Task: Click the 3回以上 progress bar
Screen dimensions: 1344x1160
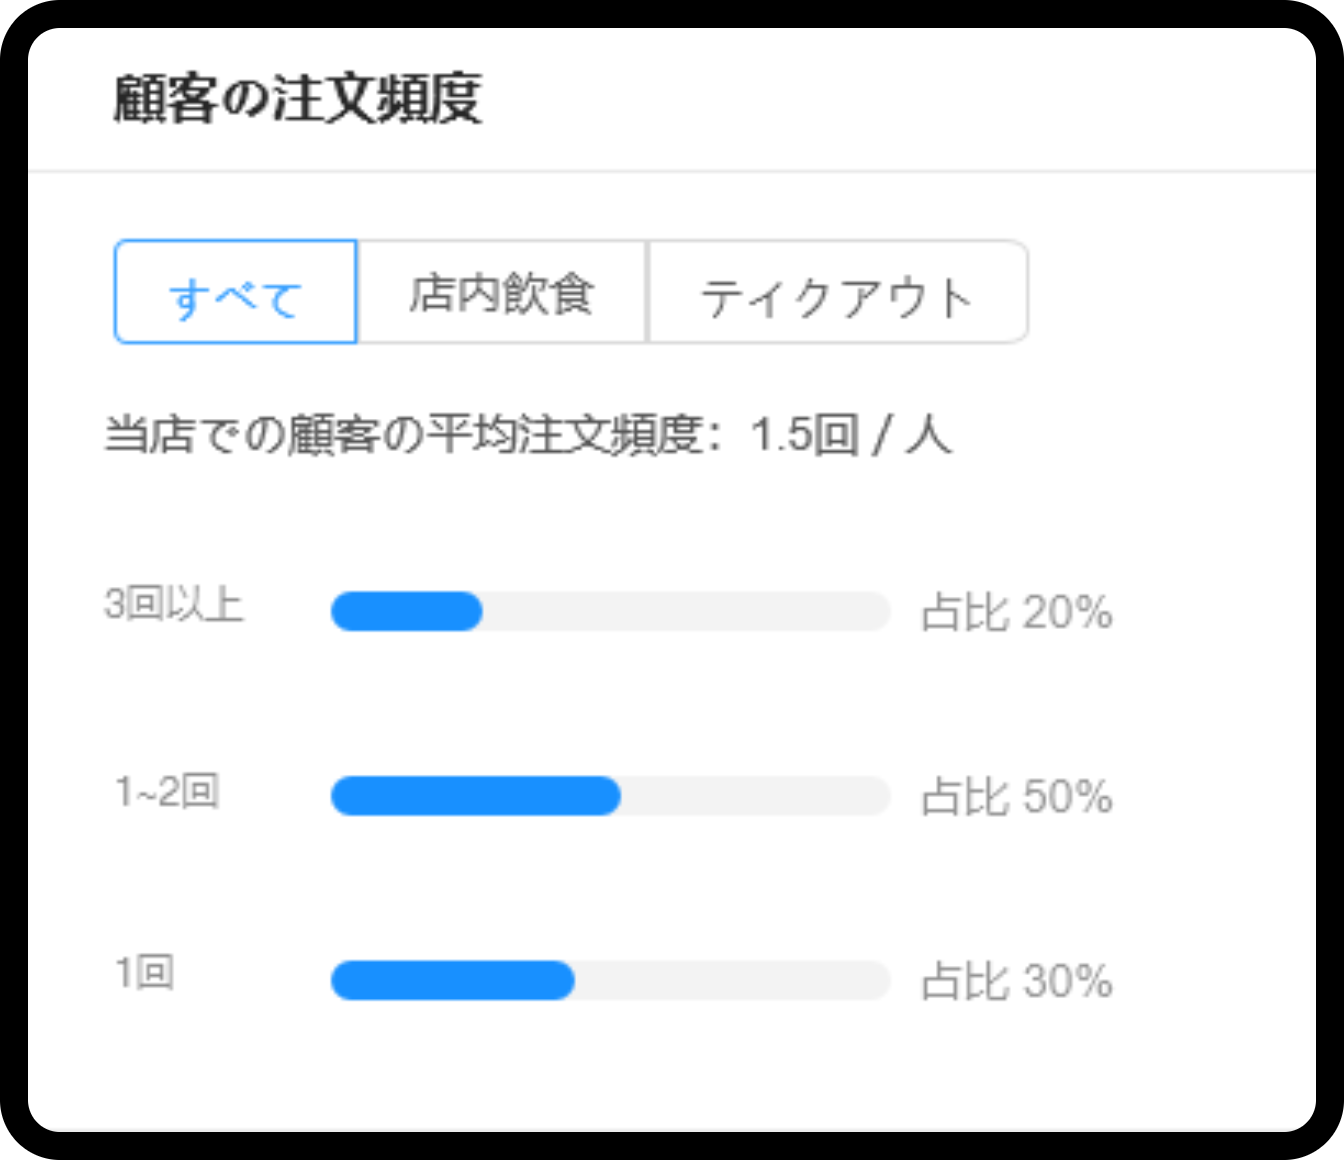Action: tap(610, 611)
